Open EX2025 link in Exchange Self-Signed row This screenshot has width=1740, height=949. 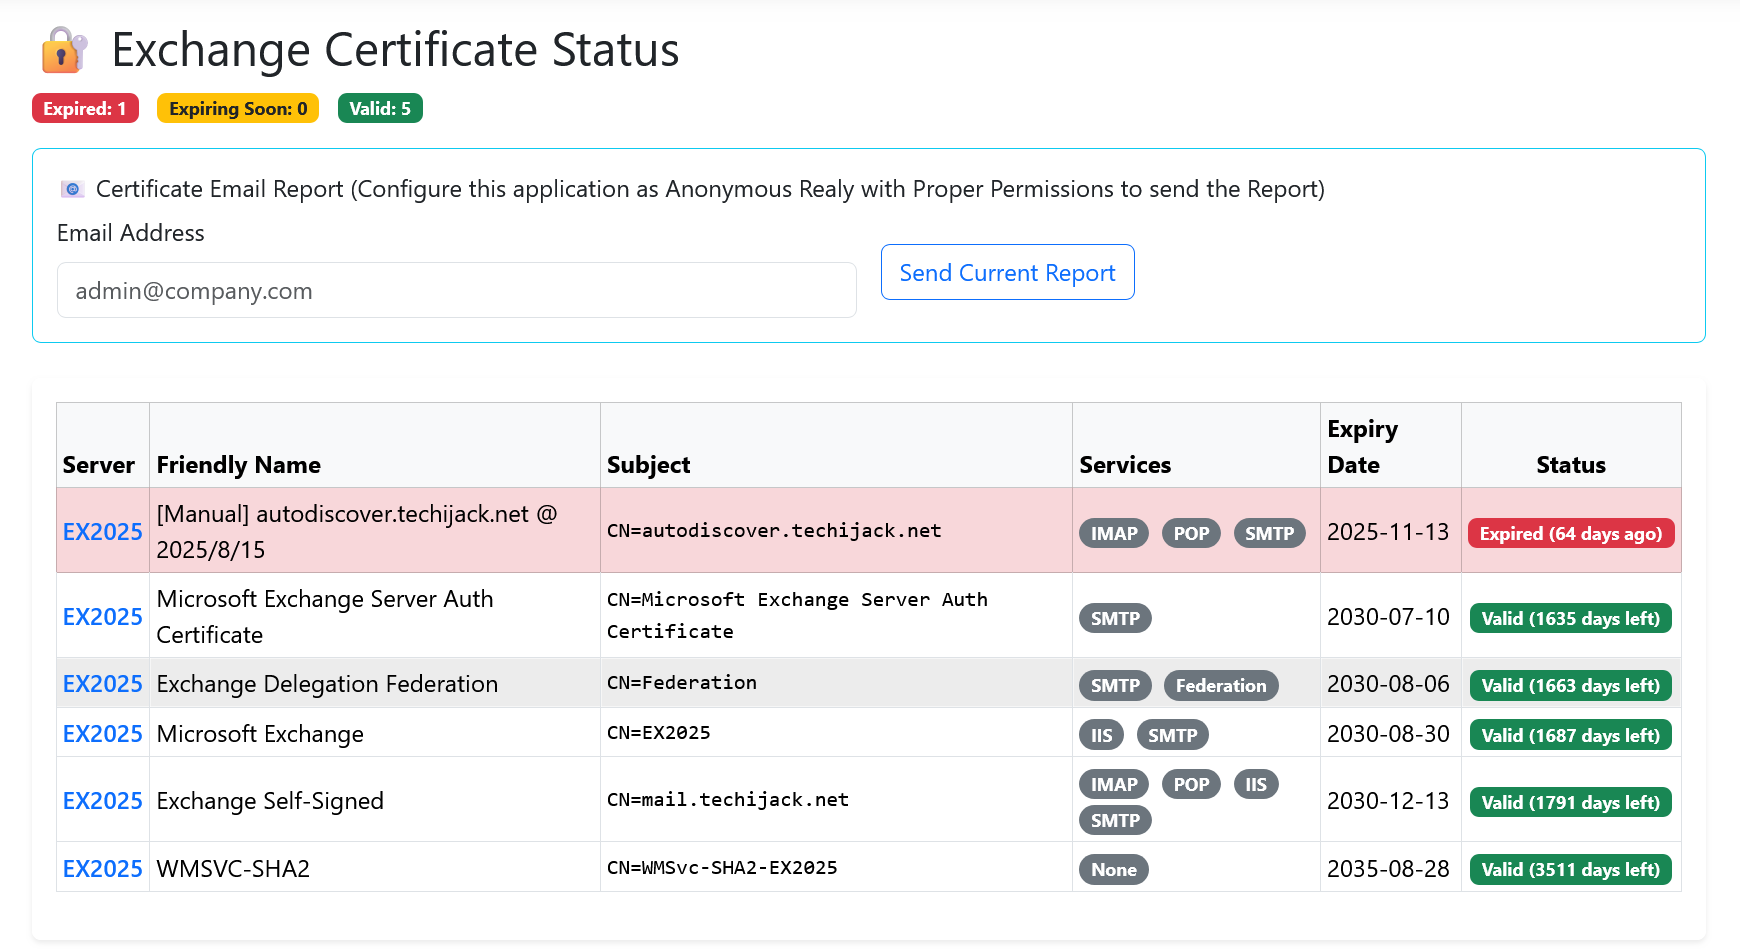point(102,801)
